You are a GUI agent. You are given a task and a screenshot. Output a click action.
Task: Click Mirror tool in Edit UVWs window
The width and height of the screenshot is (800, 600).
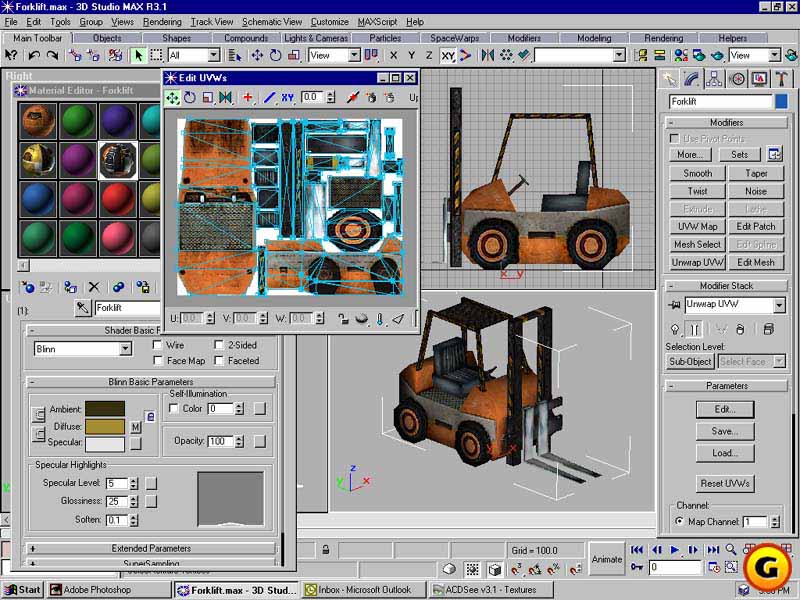[x=225, y=97]
